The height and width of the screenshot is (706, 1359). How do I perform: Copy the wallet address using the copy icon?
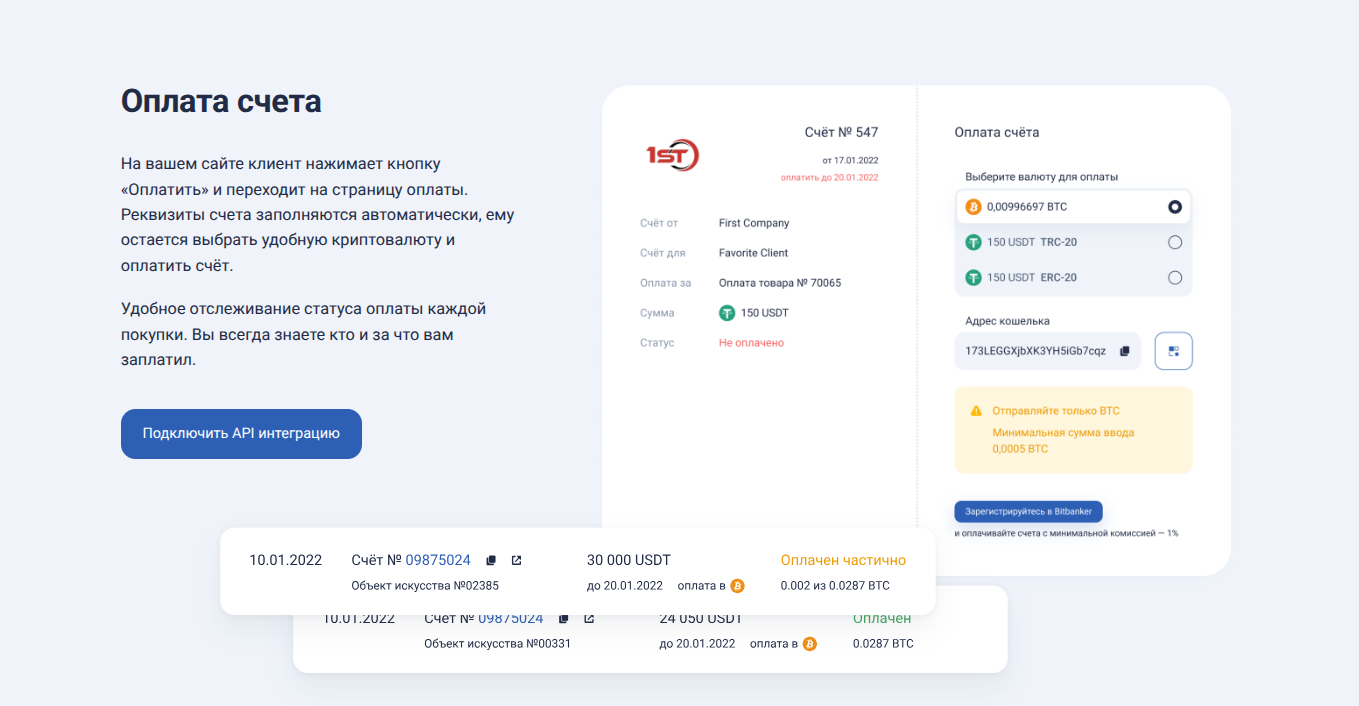point(1125,351)
